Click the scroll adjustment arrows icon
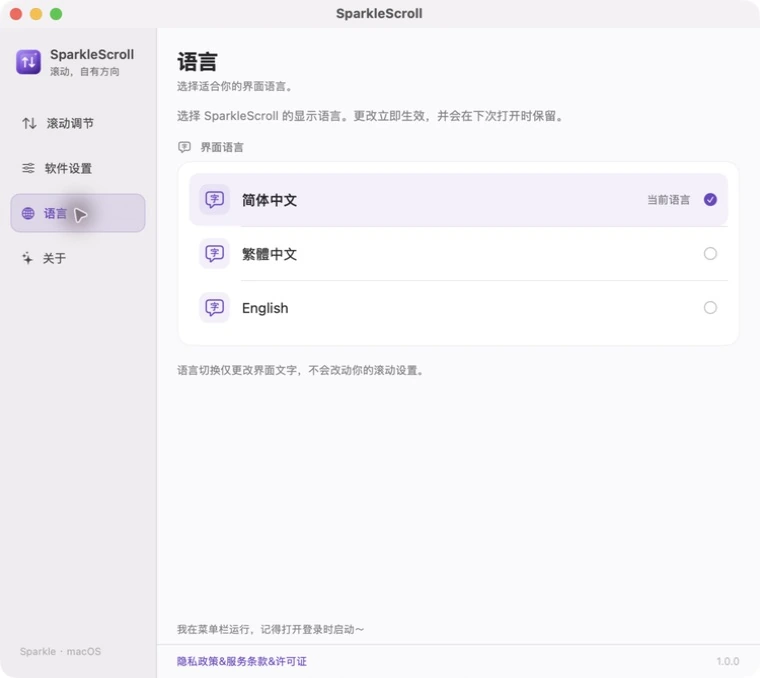The height and width of the screenshot is (678, 760). tap(29, 123)
